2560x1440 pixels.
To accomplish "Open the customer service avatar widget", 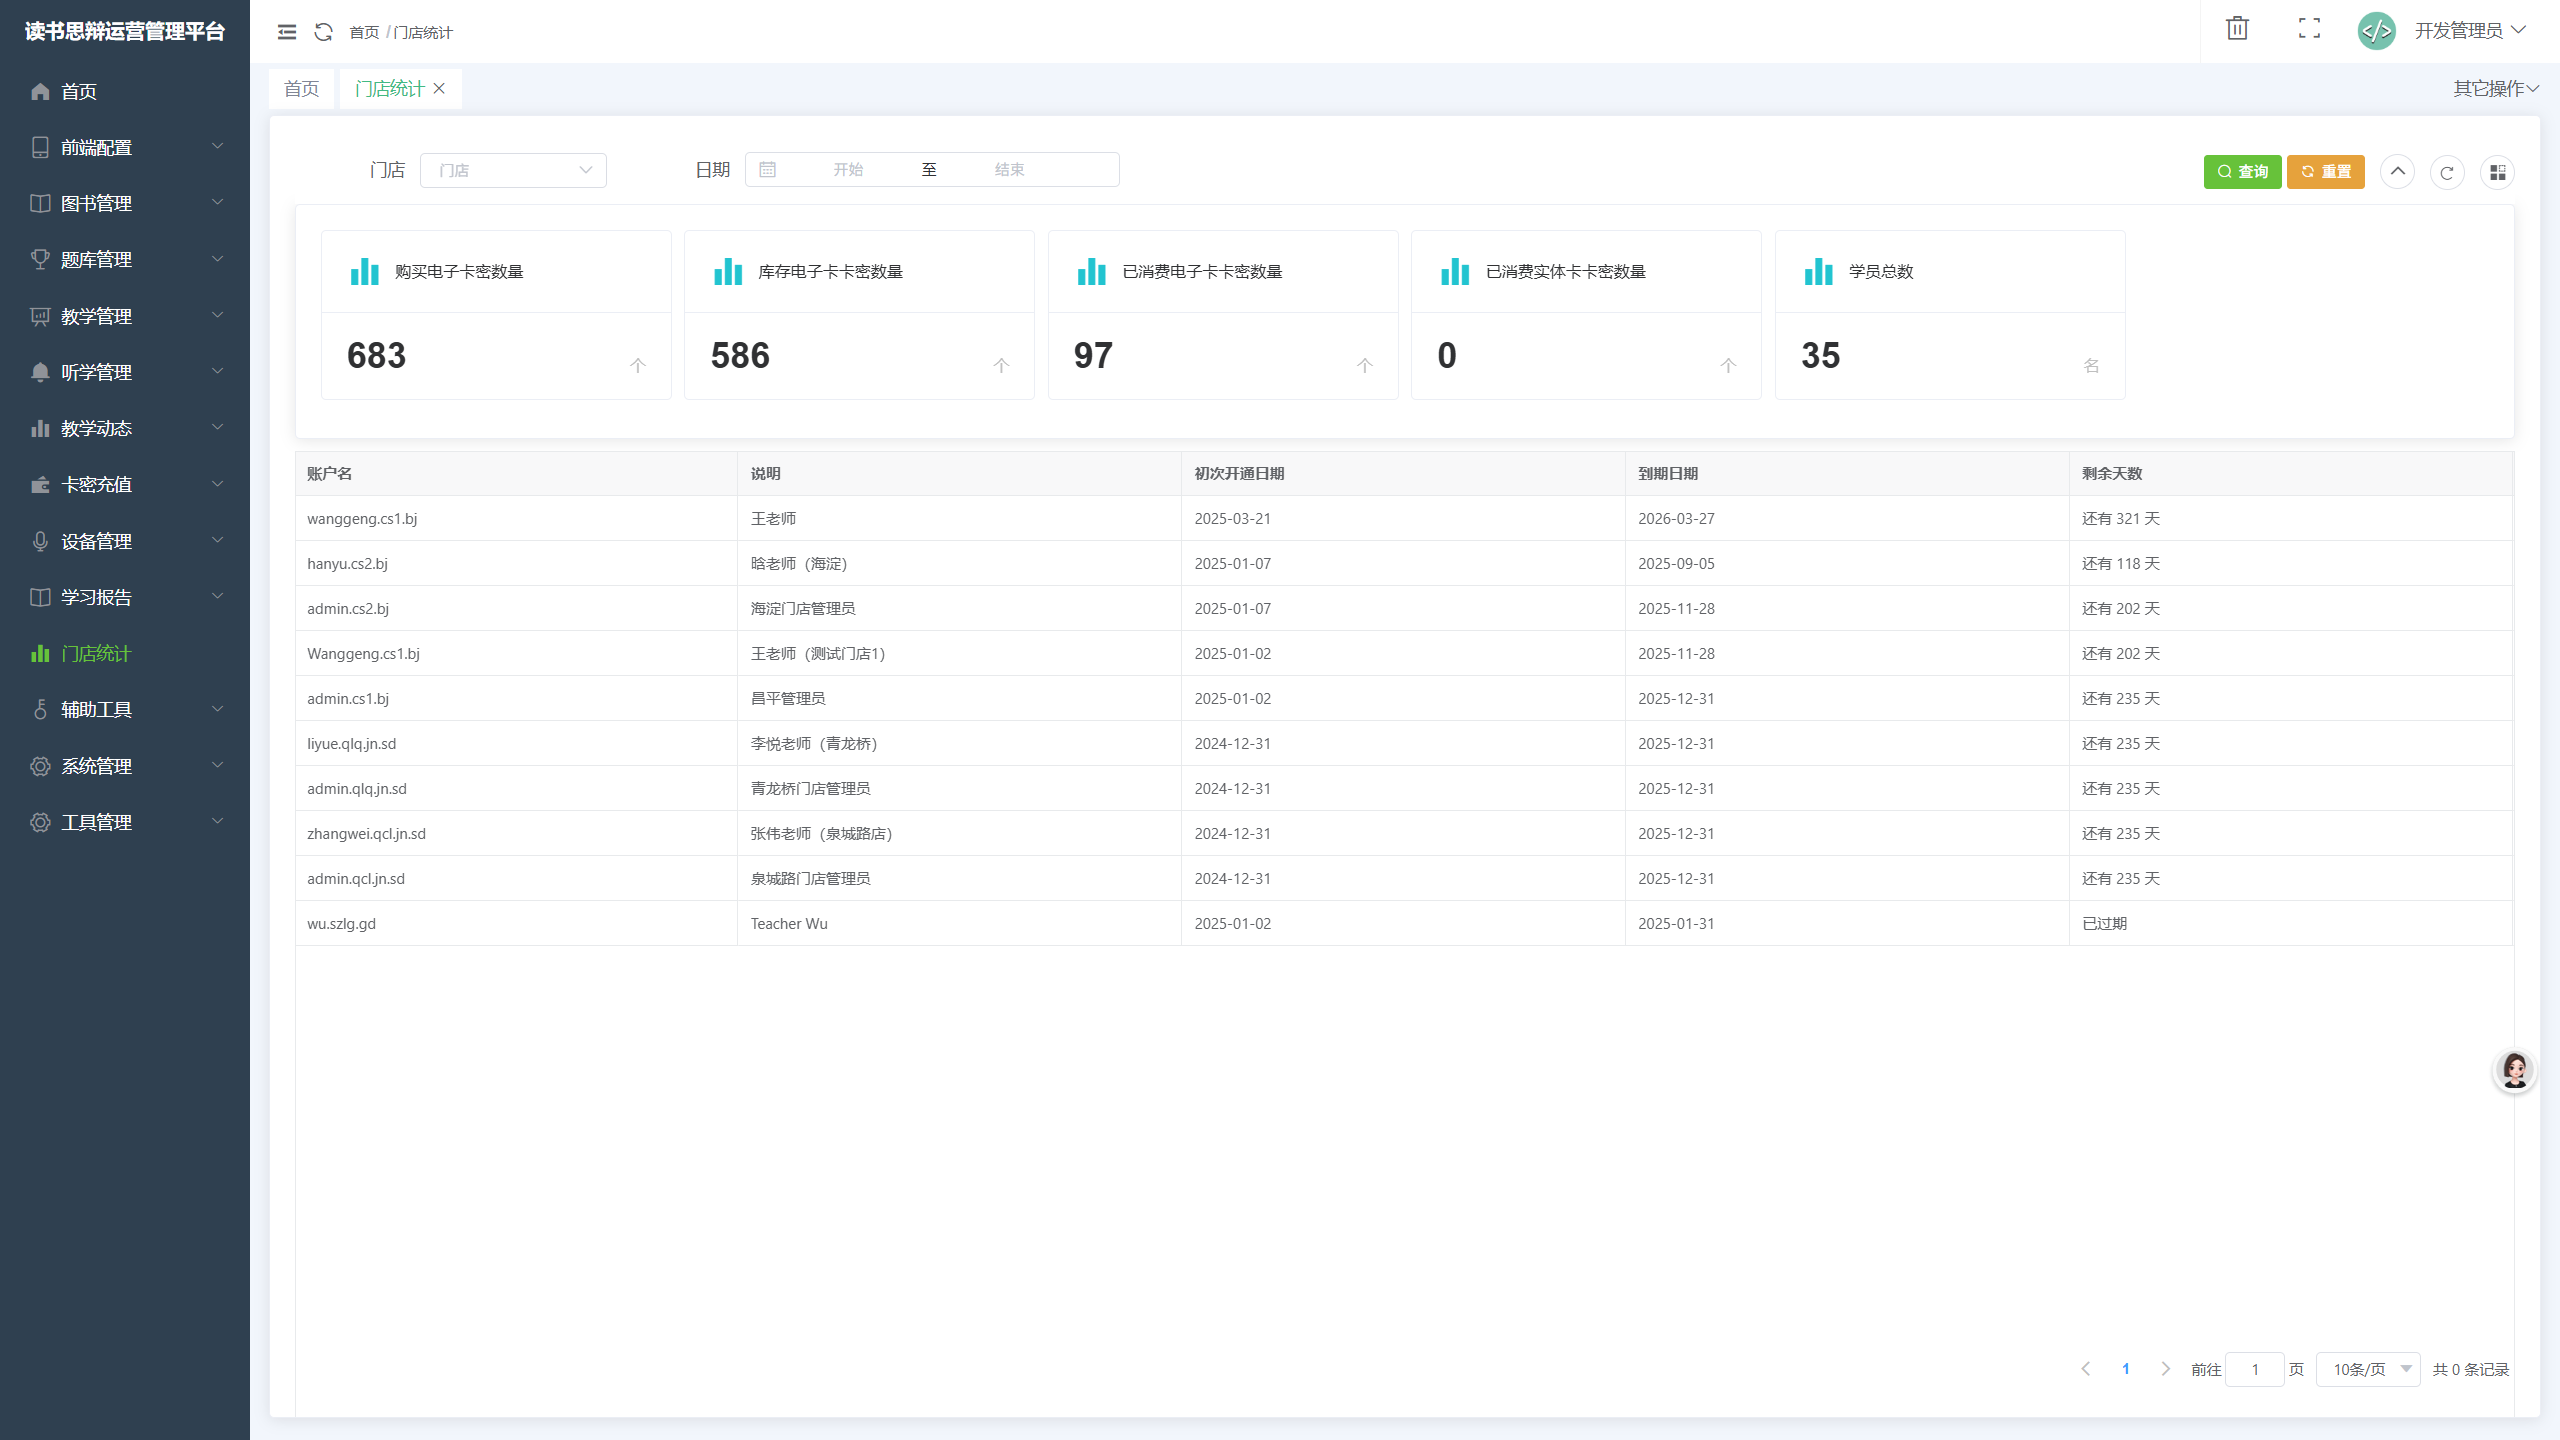I will (2514, 1070).
